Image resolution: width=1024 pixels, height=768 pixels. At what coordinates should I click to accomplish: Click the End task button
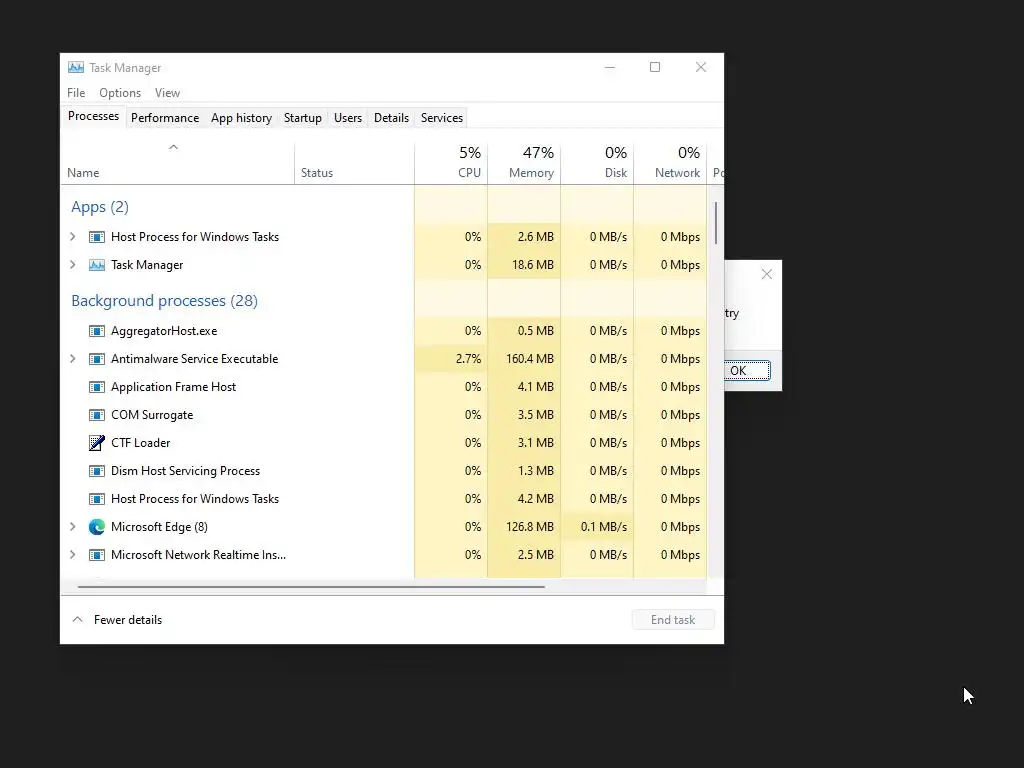pos(673,620)
